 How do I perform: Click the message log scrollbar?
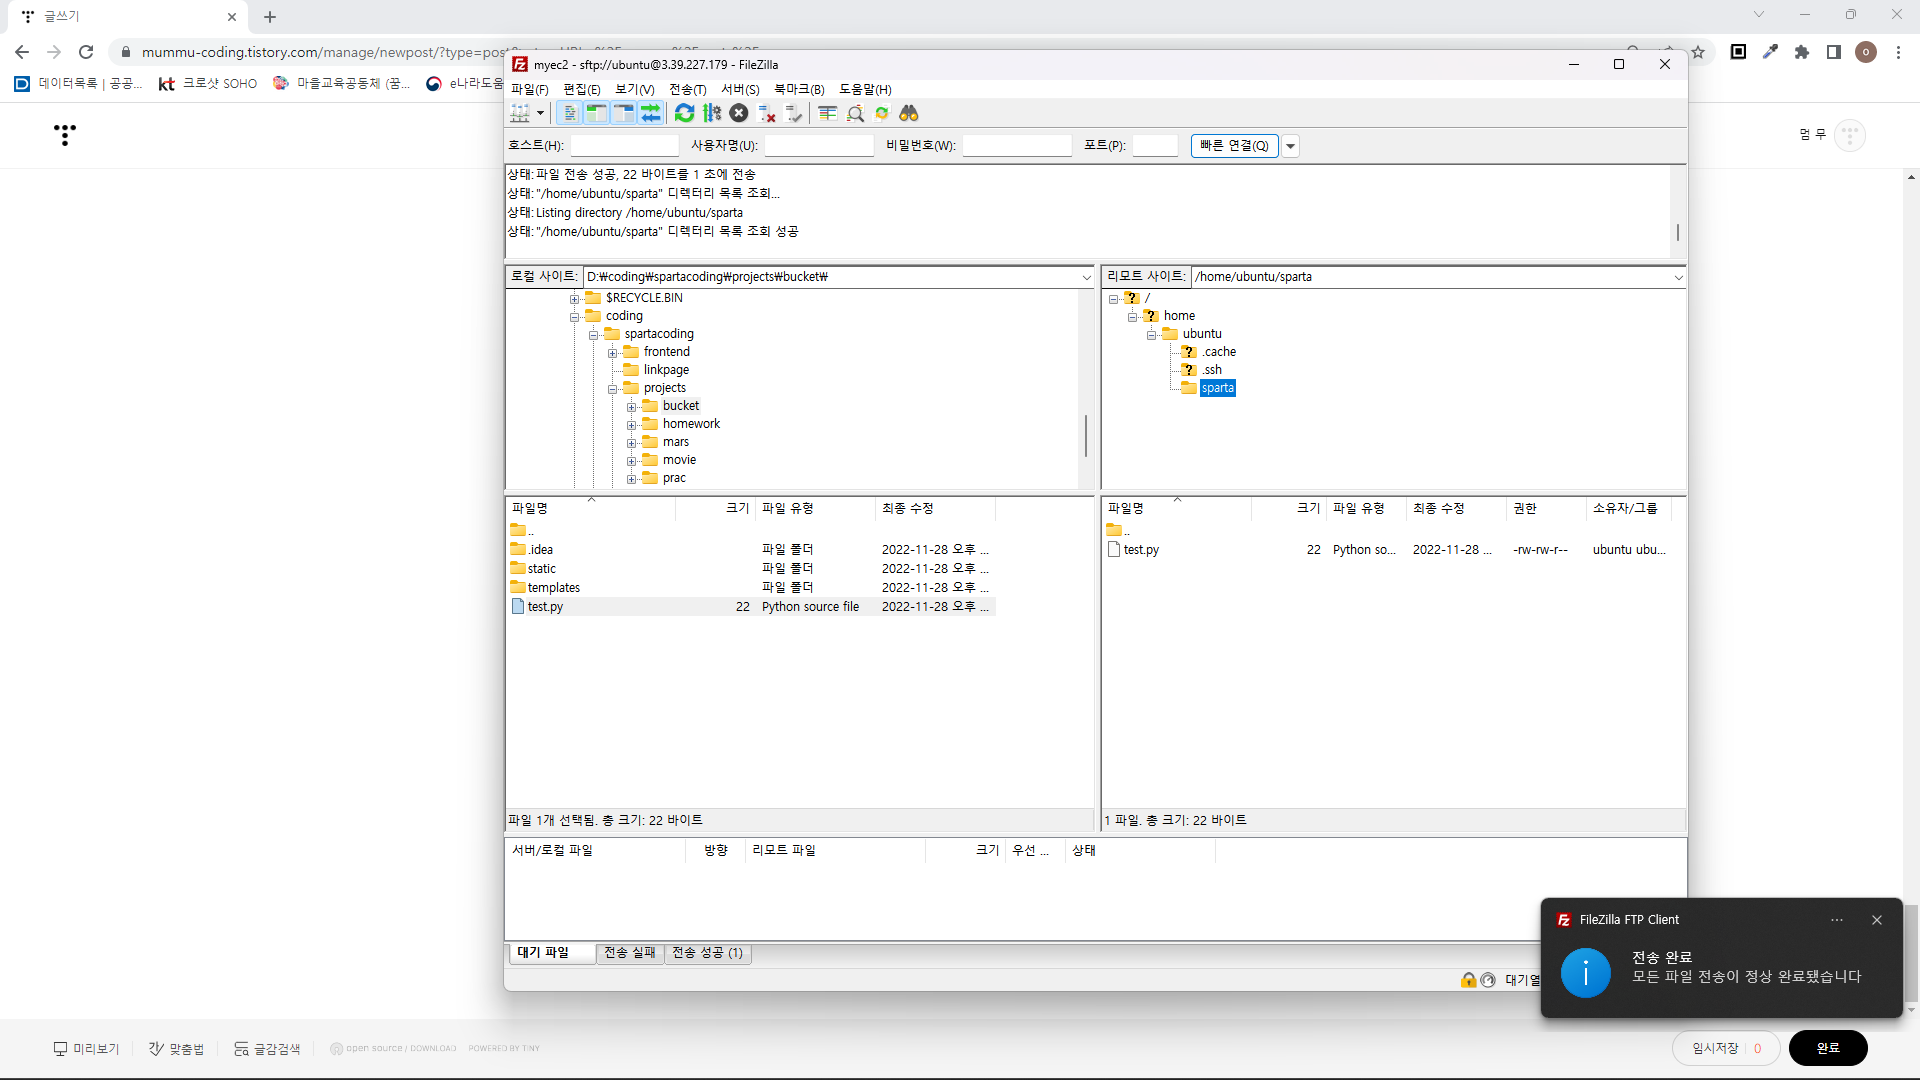(x=1677, y=232)
